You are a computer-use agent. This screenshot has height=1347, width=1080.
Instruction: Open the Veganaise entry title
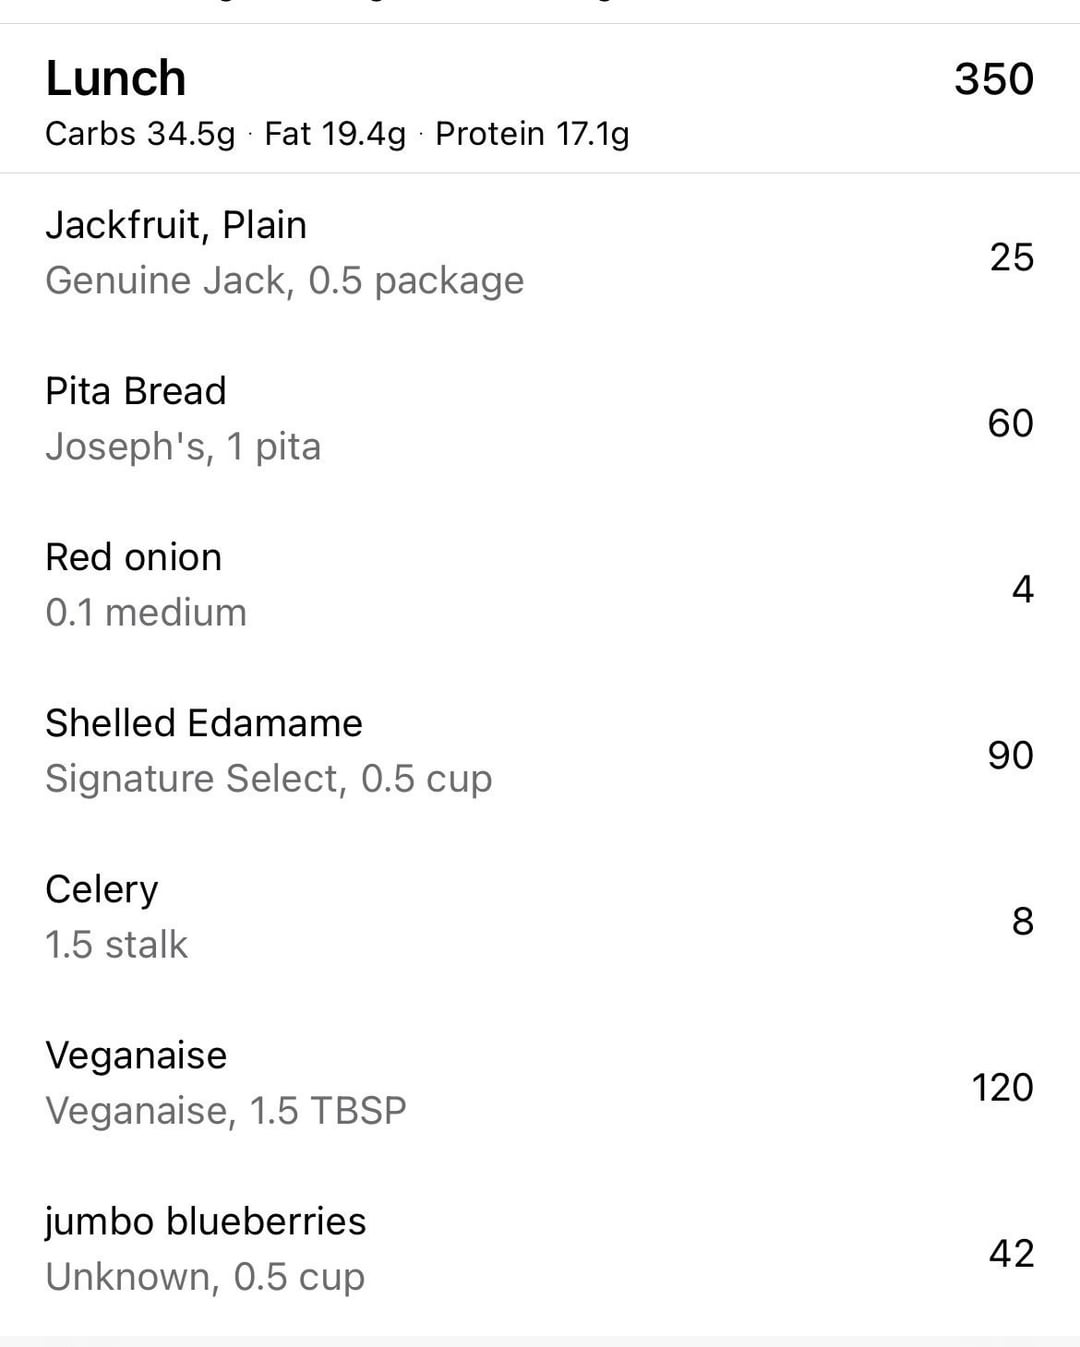click(x=136, y=1055)
